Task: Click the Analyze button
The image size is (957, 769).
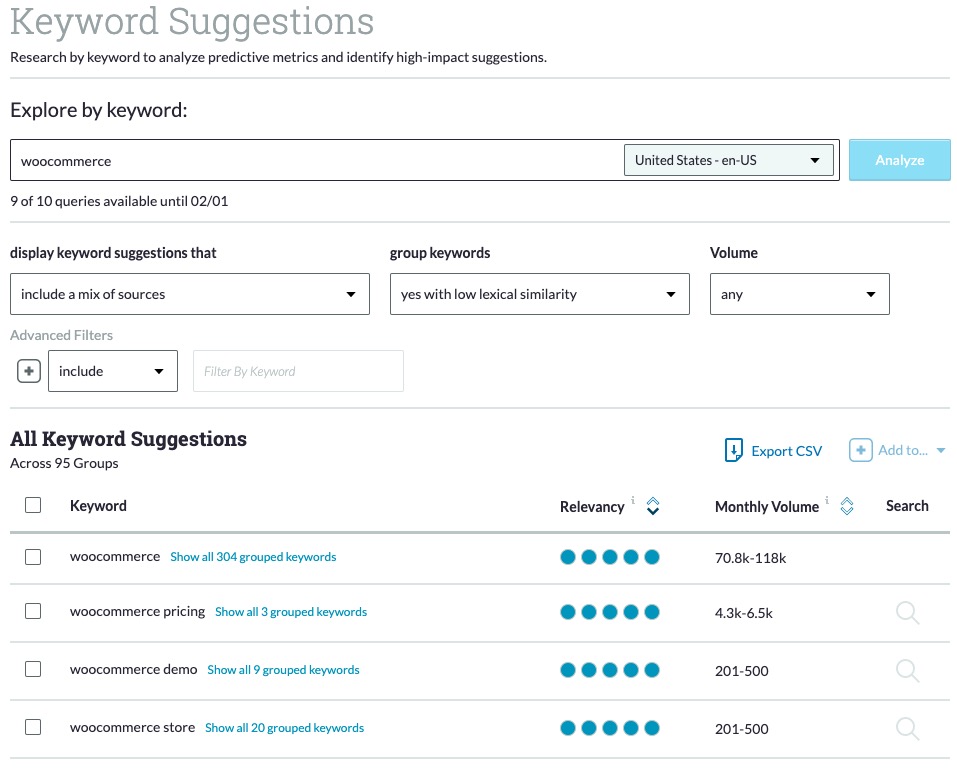Action: click(x=900, y=160)
